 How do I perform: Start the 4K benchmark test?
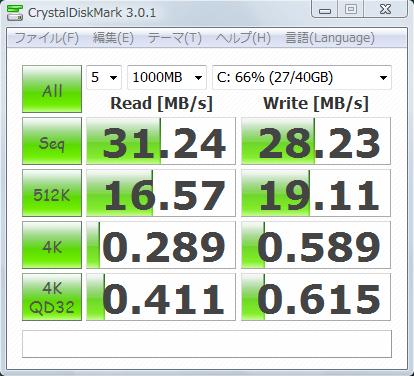pyautogui.click(x=52, y=245)
